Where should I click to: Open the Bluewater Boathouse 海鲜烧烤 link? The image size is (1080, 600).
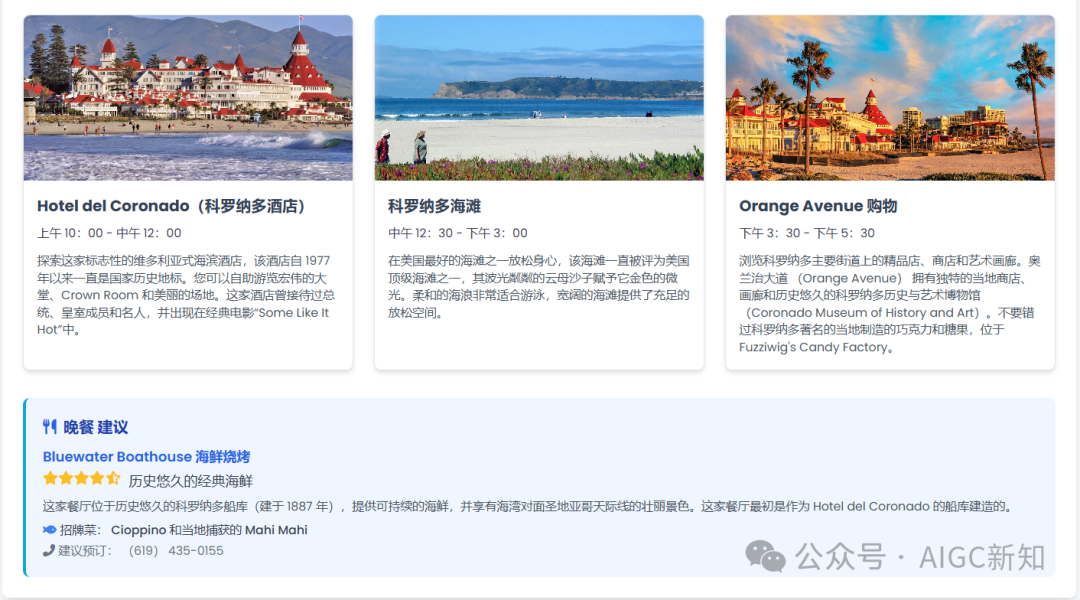pos(146,457)
